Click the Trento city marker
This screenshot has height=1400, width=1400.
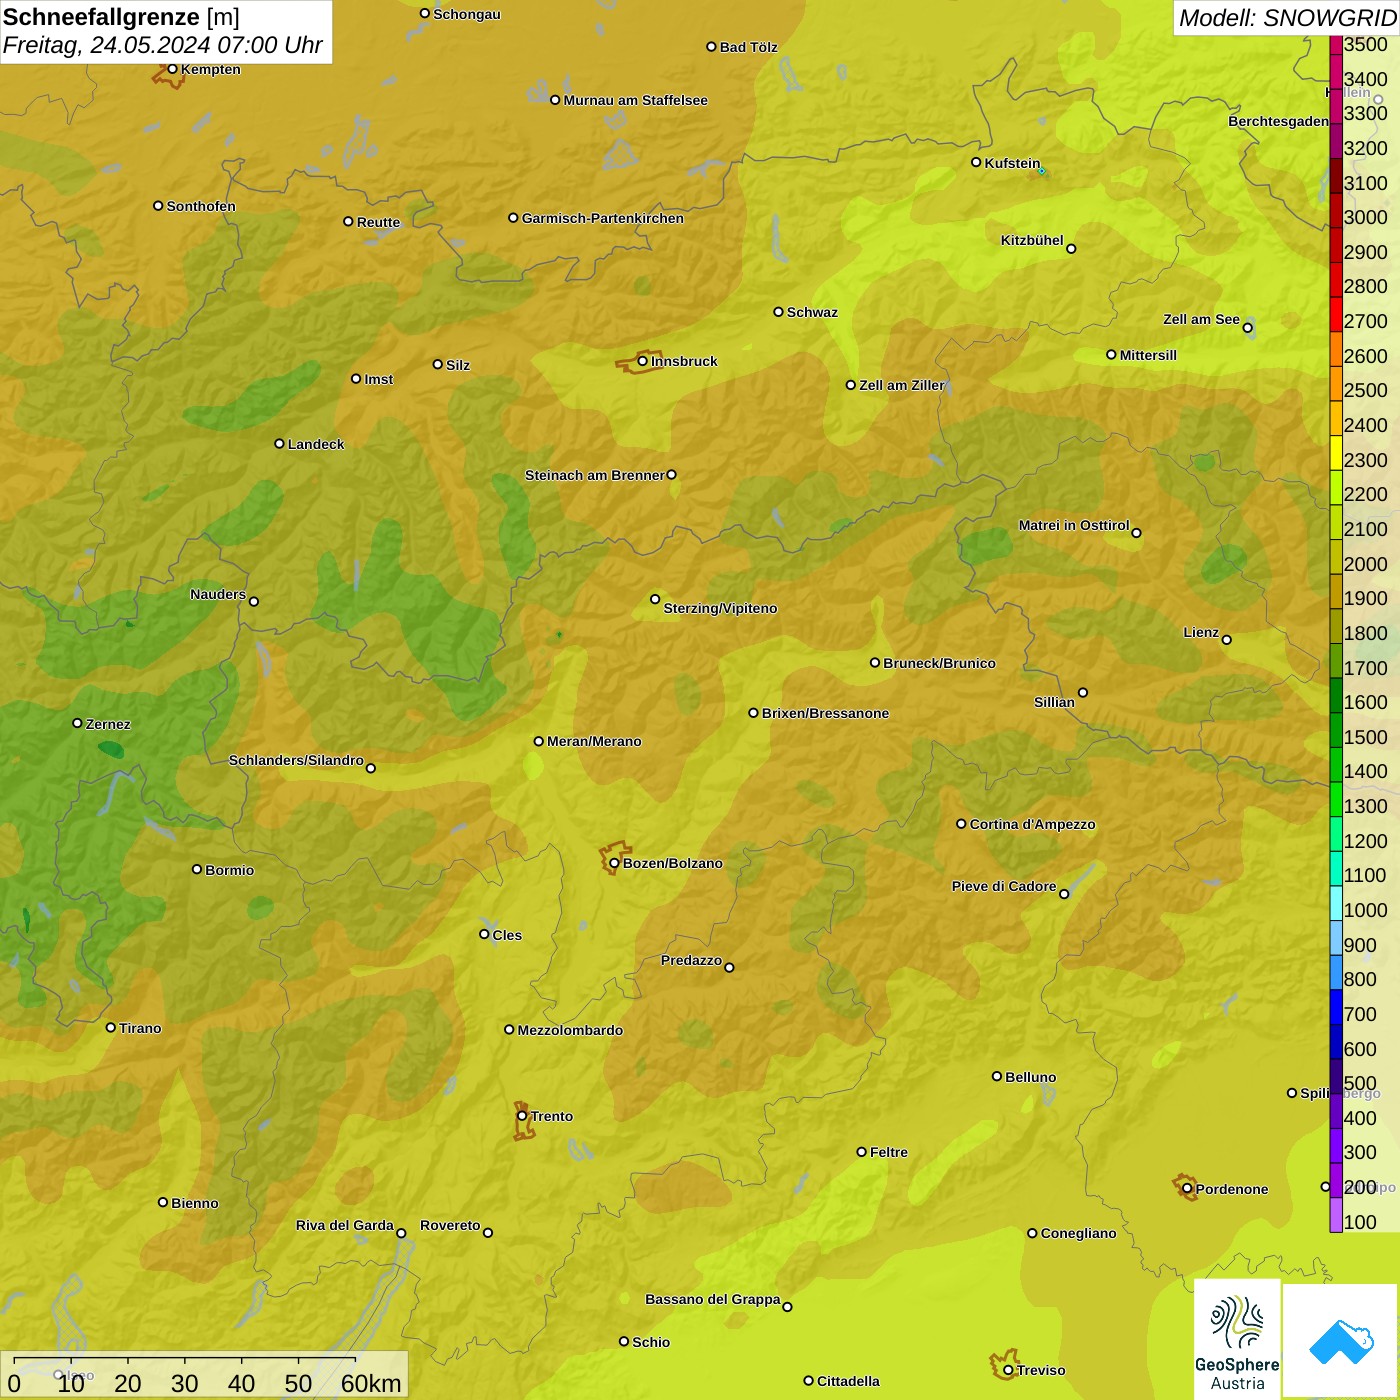point(522,1116)
